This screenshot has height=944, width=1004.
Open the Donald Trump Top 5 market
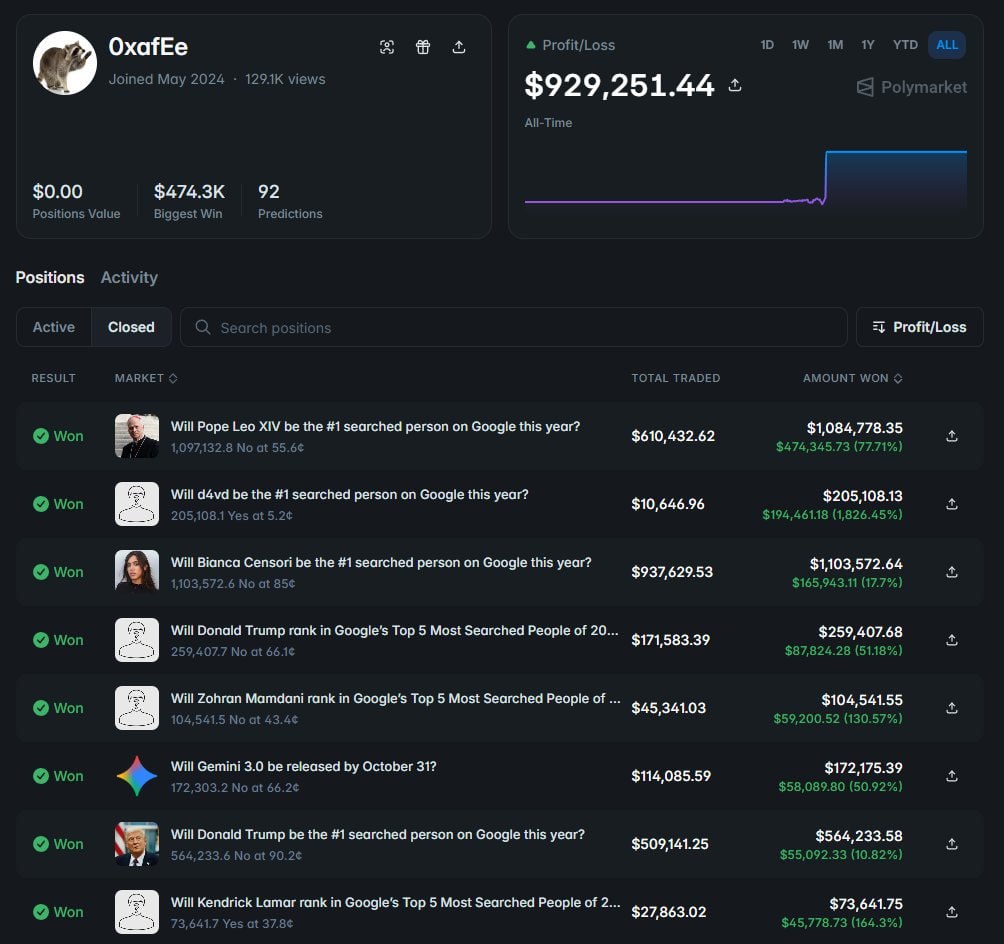click(x=394, y=630)
